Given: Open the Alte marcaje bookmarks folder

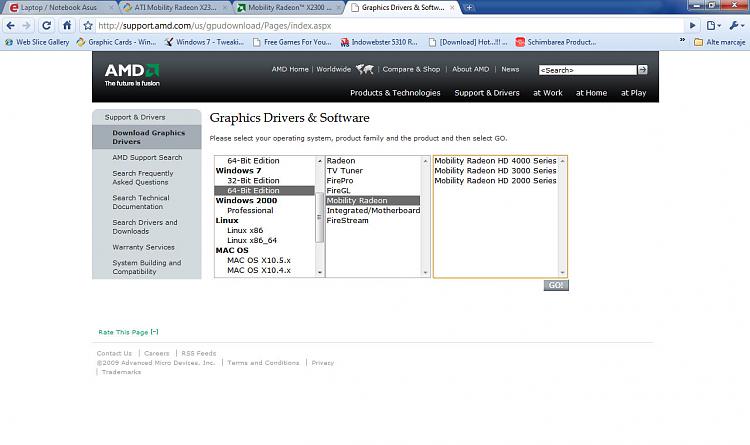Looking at the screenshot, I should click(719, 42).
